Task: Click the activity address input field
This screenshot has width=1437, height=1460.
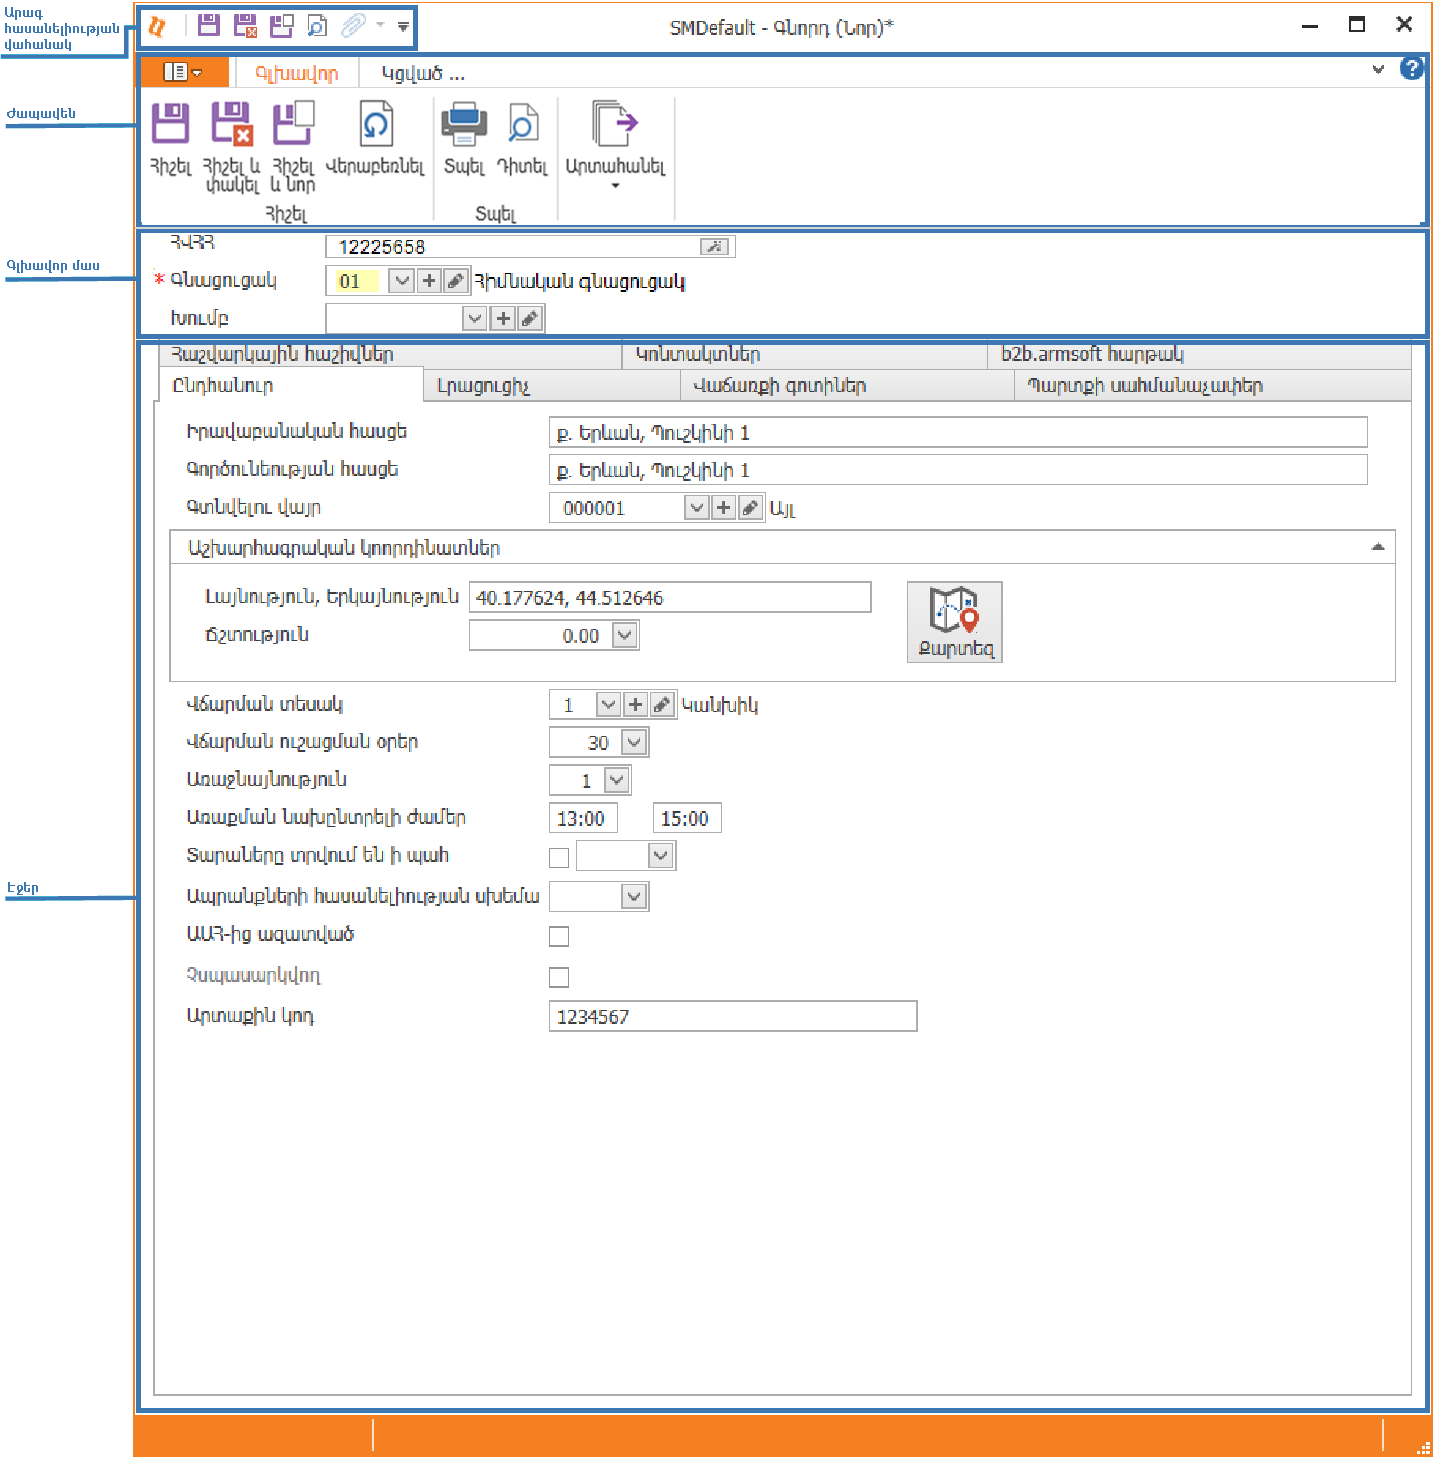Action: click(x=958, y=470)
